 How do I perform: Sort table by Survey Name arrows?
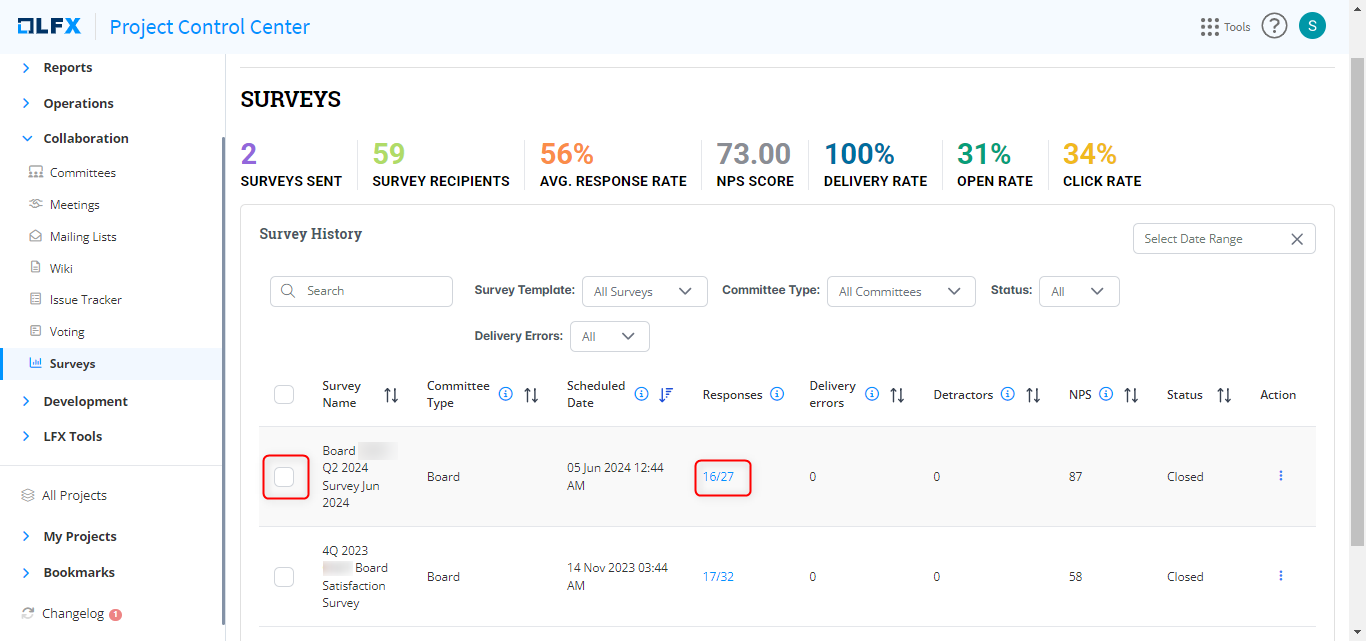[x=391, y=395]
